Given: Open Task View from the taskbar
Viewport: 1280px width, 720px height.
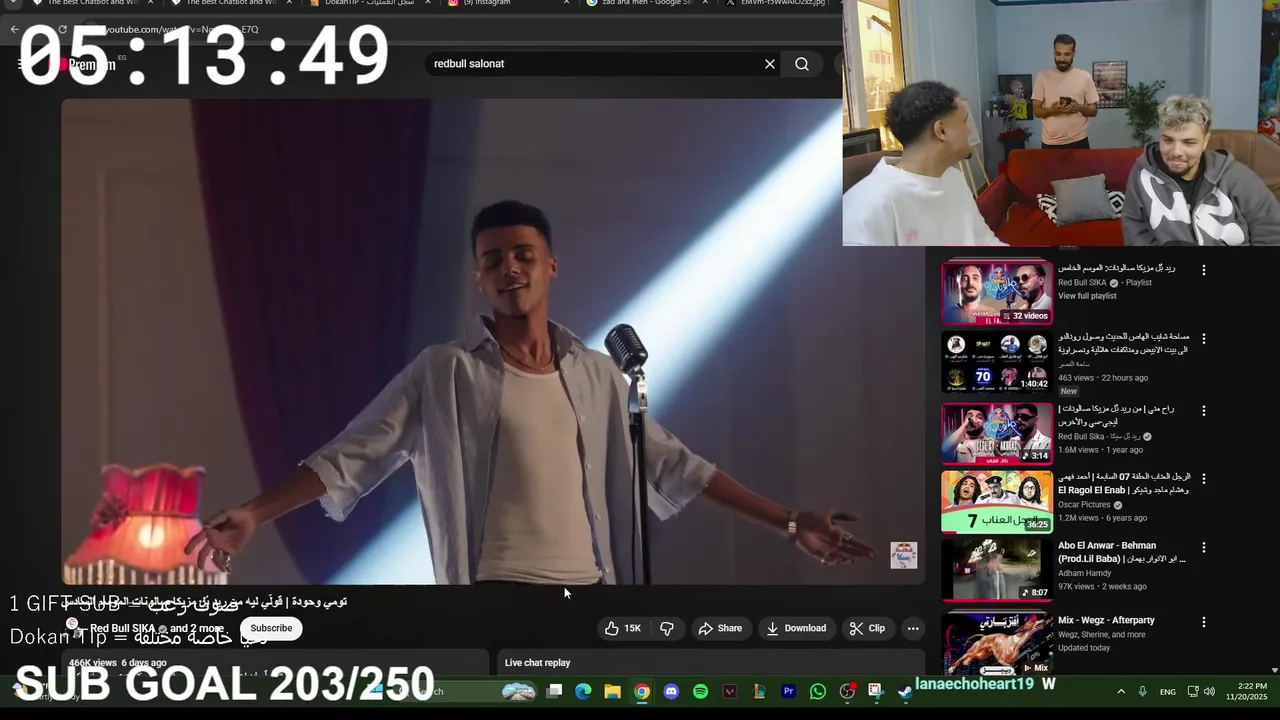Looking at the screenshot, I should tap(555, 691).
